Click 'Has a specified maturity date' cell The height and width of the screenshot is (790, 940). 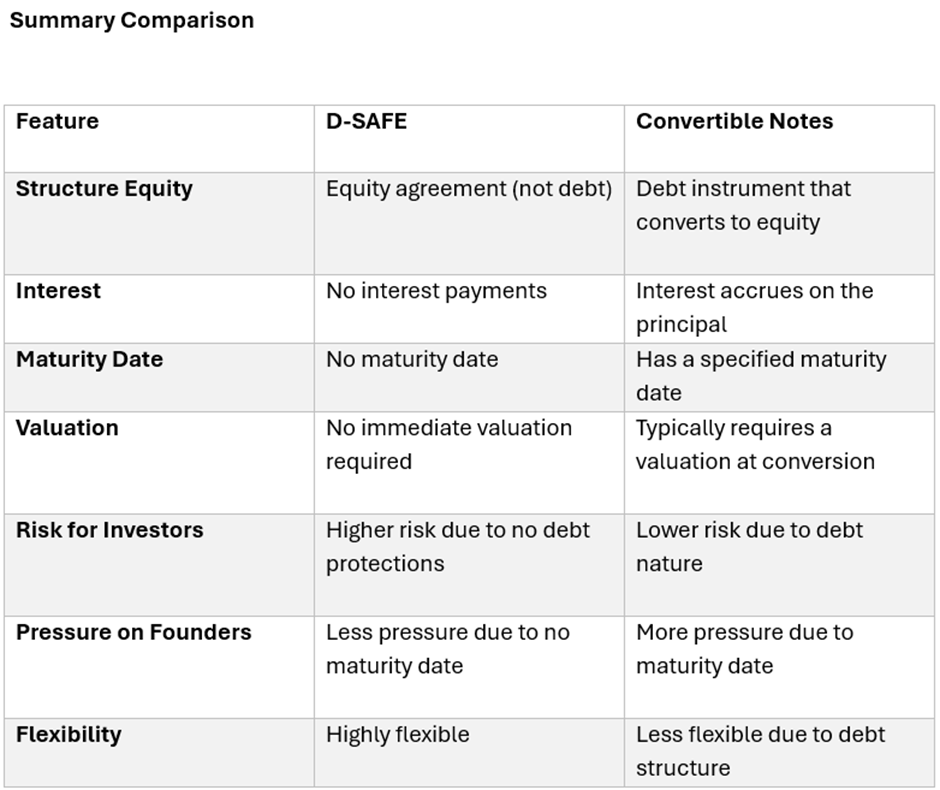point(760,375)
